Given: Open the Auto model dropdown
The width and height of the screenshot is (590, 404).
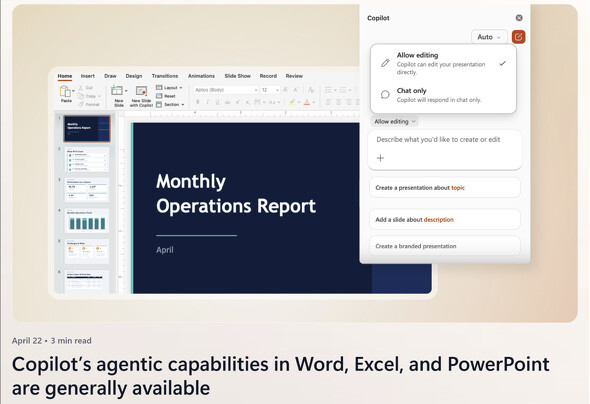Looking at the screenshot, I should pyautogui.click(x=489, y=37).
